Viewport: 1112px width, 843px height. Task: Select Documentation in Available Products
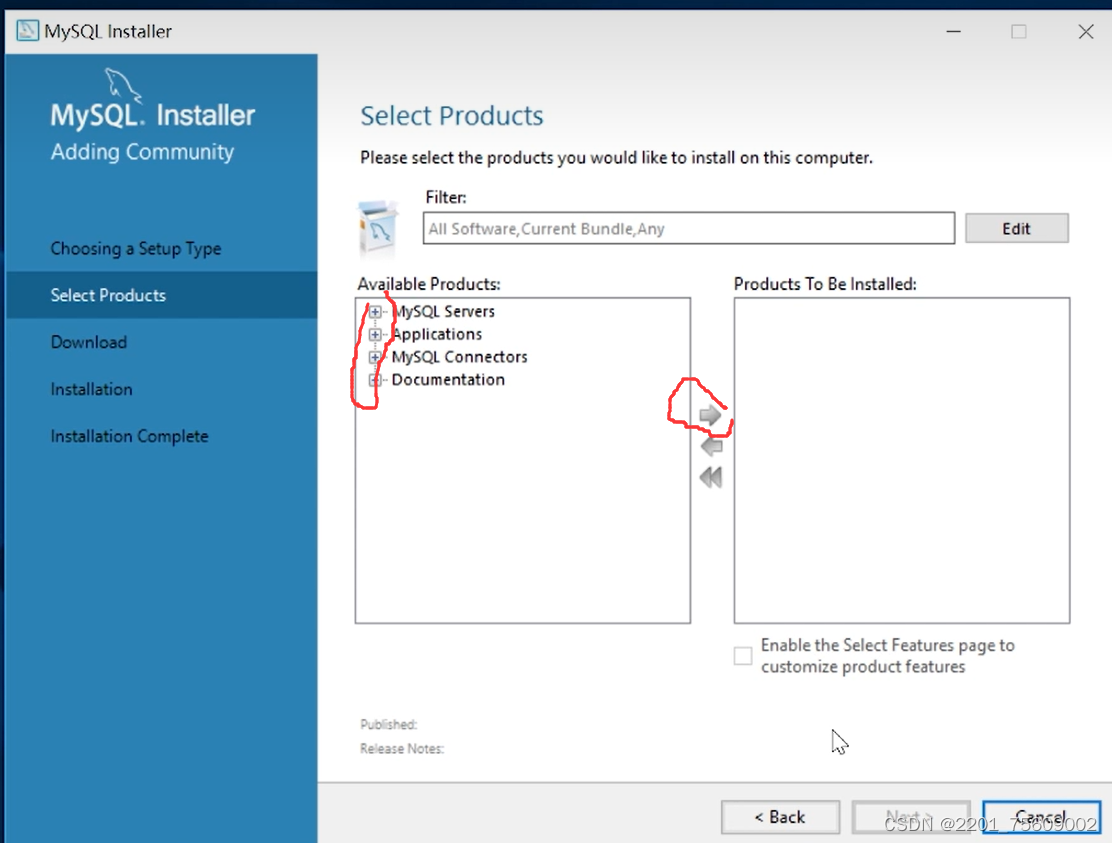(x=448, y=379)
